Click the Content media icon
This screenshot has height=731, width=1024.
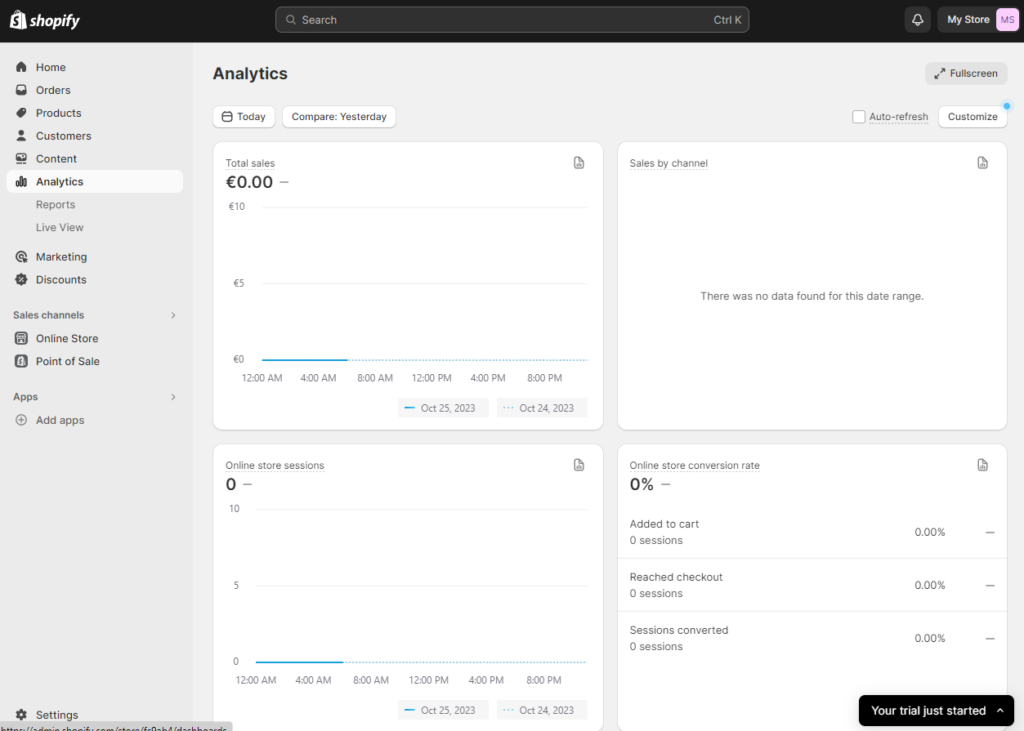[21, 158]
